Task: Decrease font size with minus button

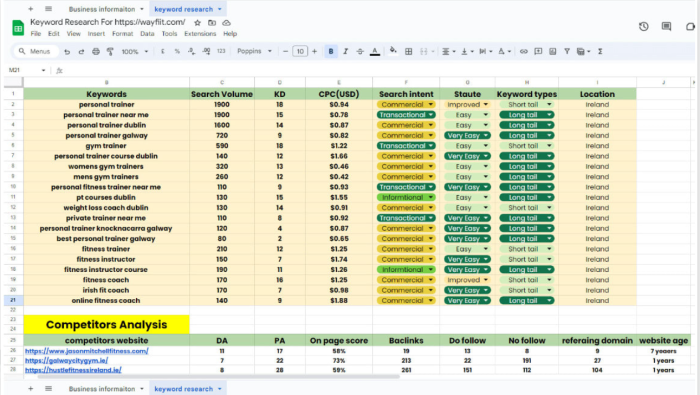Action: pos(285,51)
